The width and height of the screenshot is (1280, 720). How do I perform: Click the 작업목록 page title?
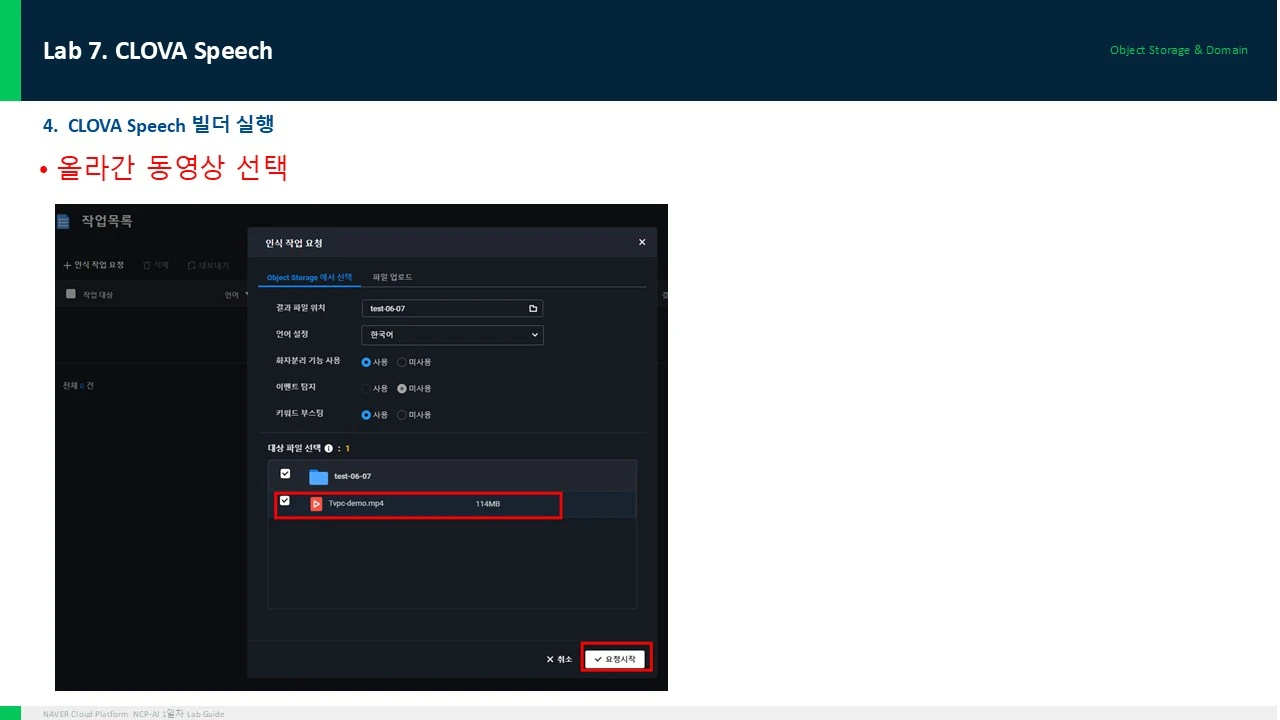point(107,221)
